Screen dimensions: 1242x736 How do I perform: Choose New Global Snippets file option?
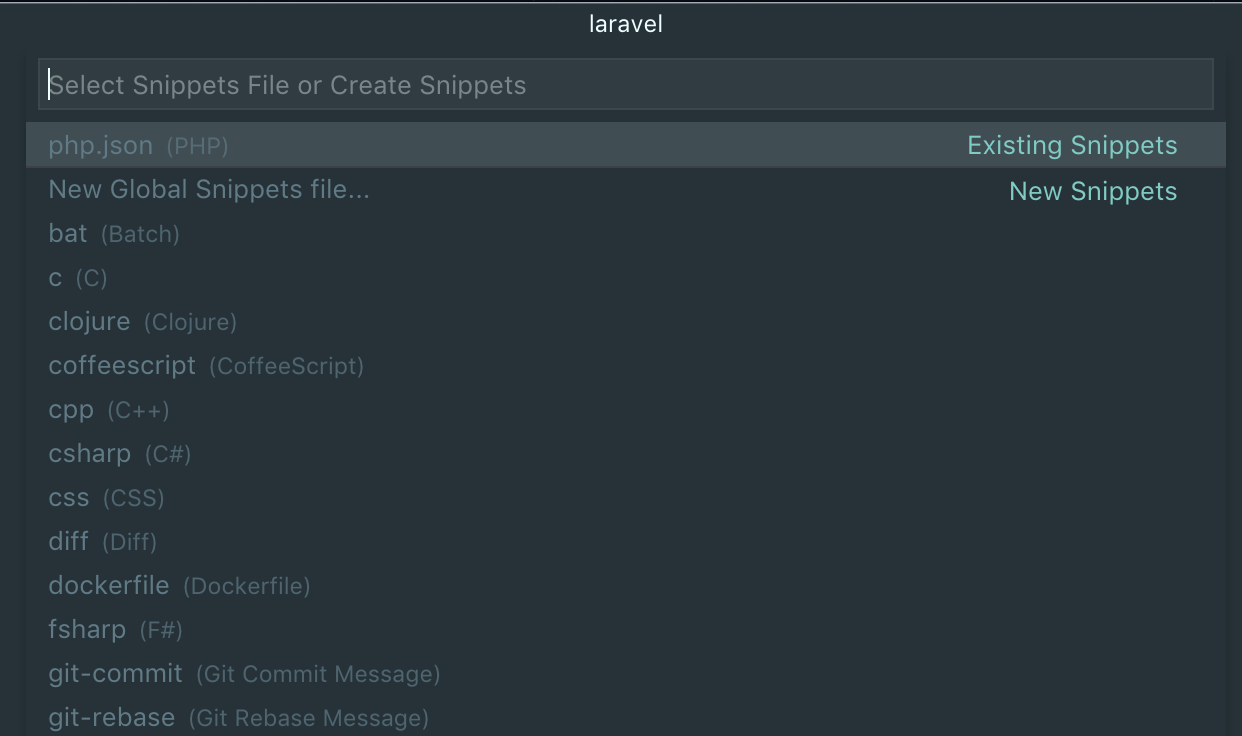coord(209,190)
